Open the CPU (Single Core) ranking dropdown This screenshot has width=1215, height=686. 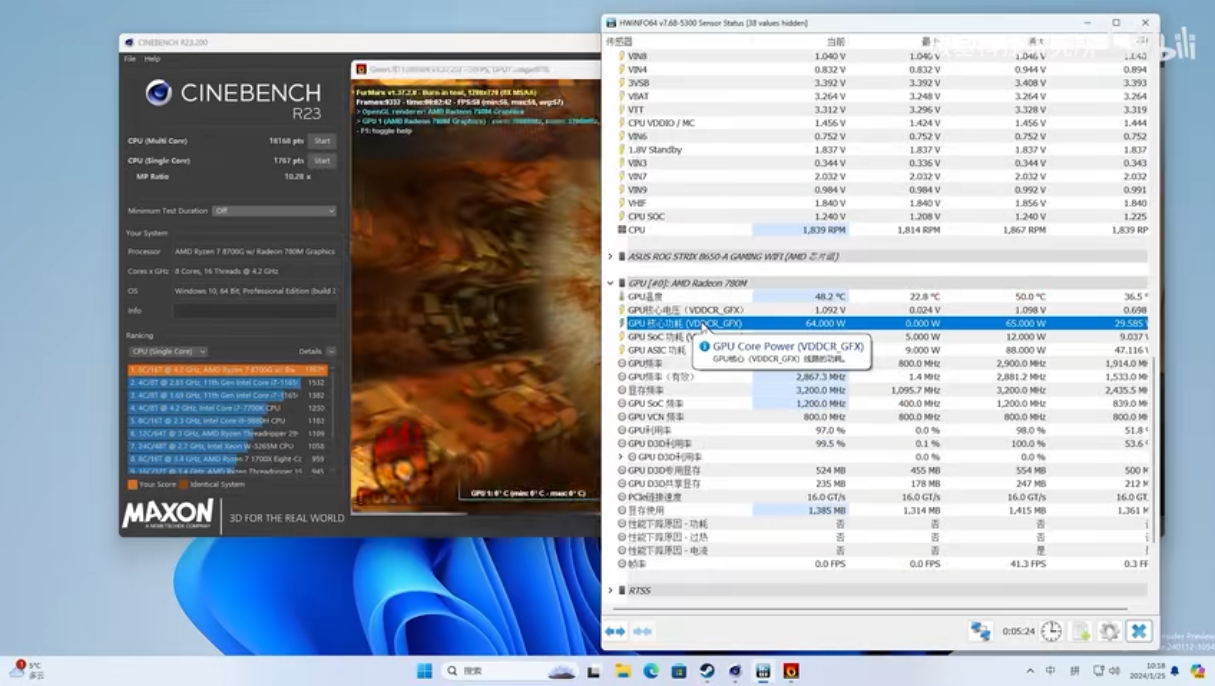168,352
